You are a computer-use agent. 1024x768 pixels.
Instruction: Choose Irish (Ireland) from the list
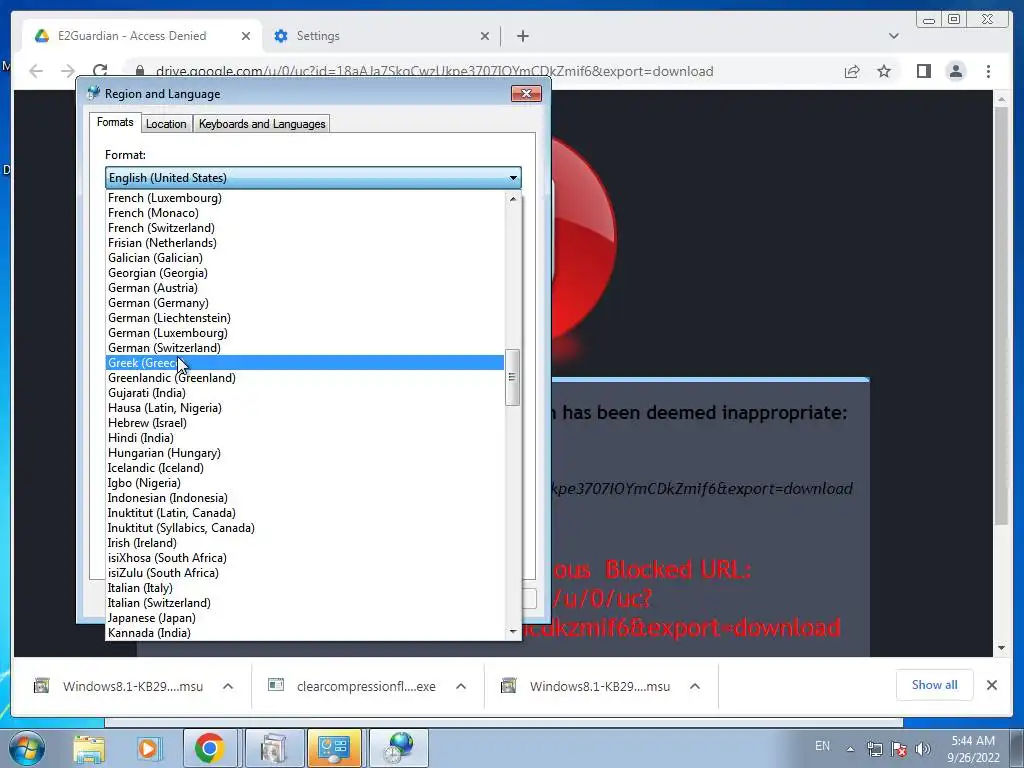coord(304,543)
